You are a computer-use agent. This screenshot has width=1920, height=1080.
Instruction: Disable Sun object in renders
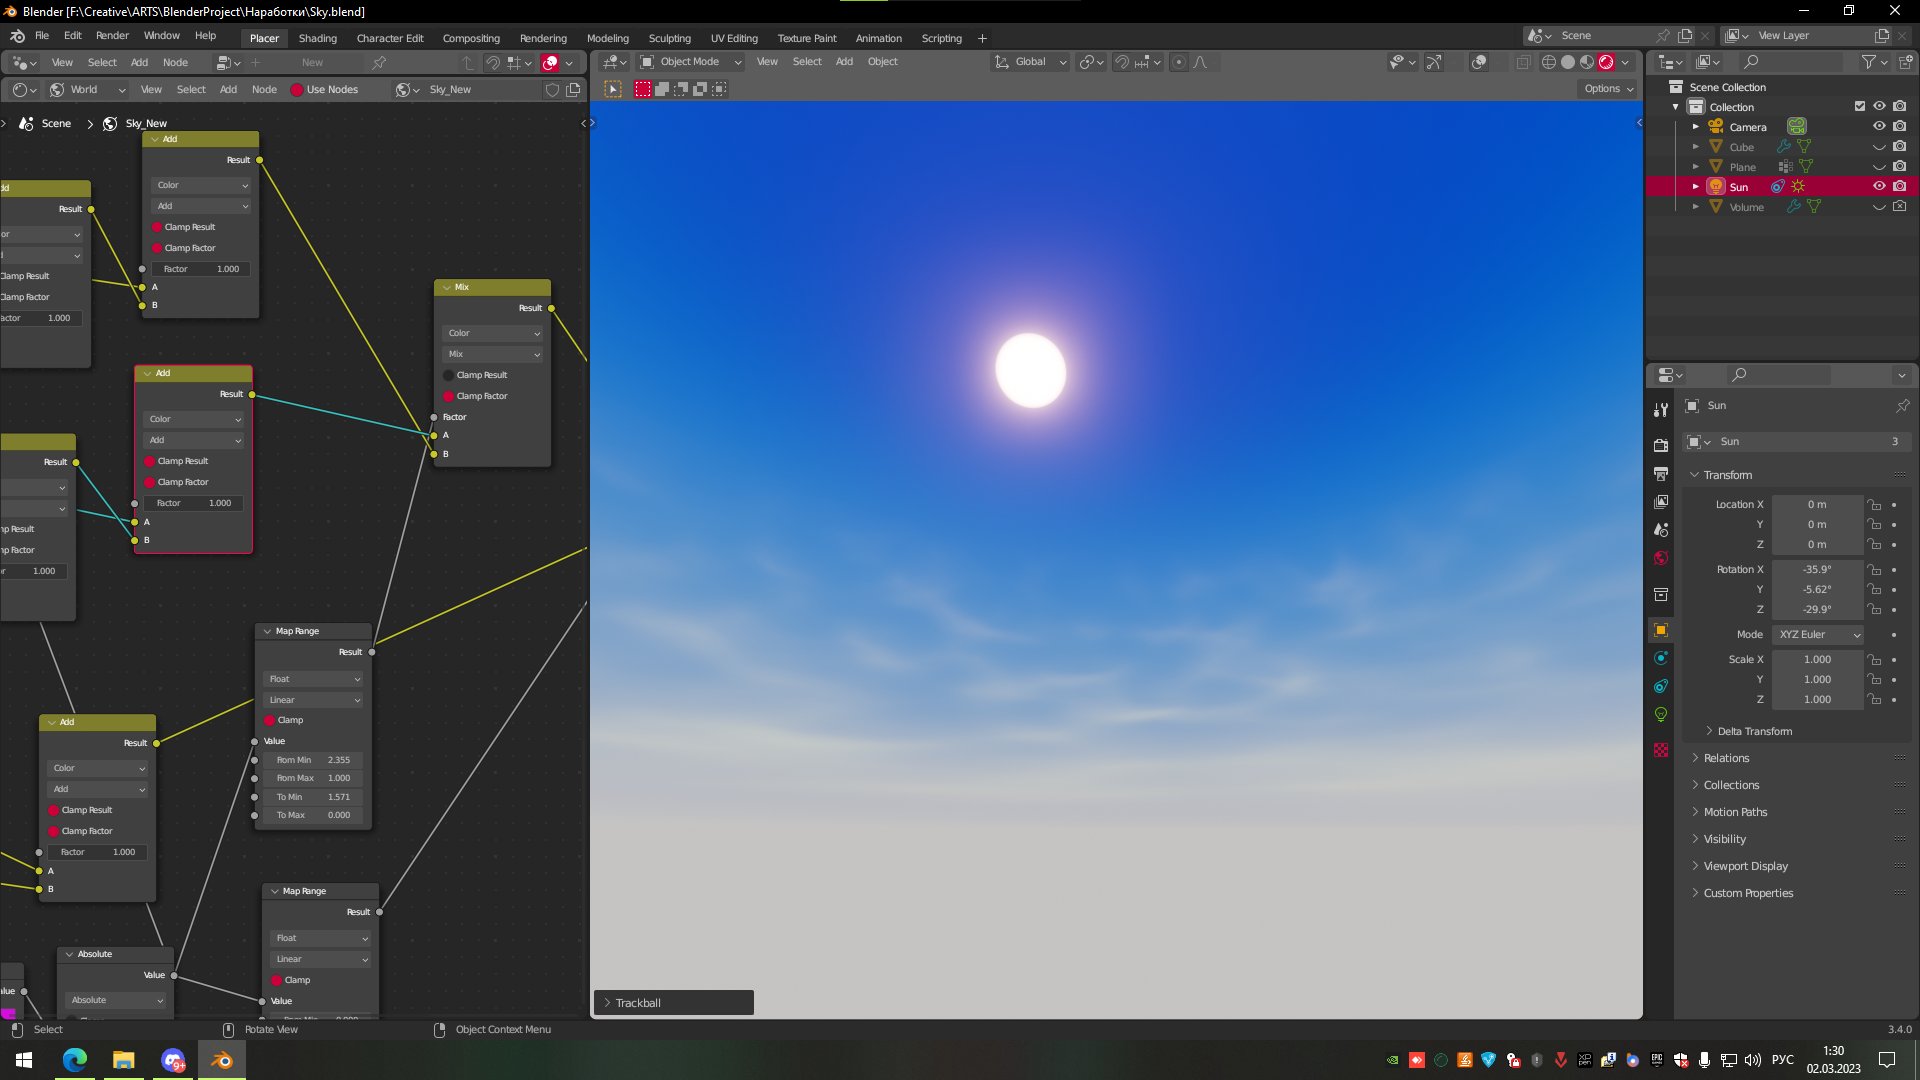(x=1900, y=187)
